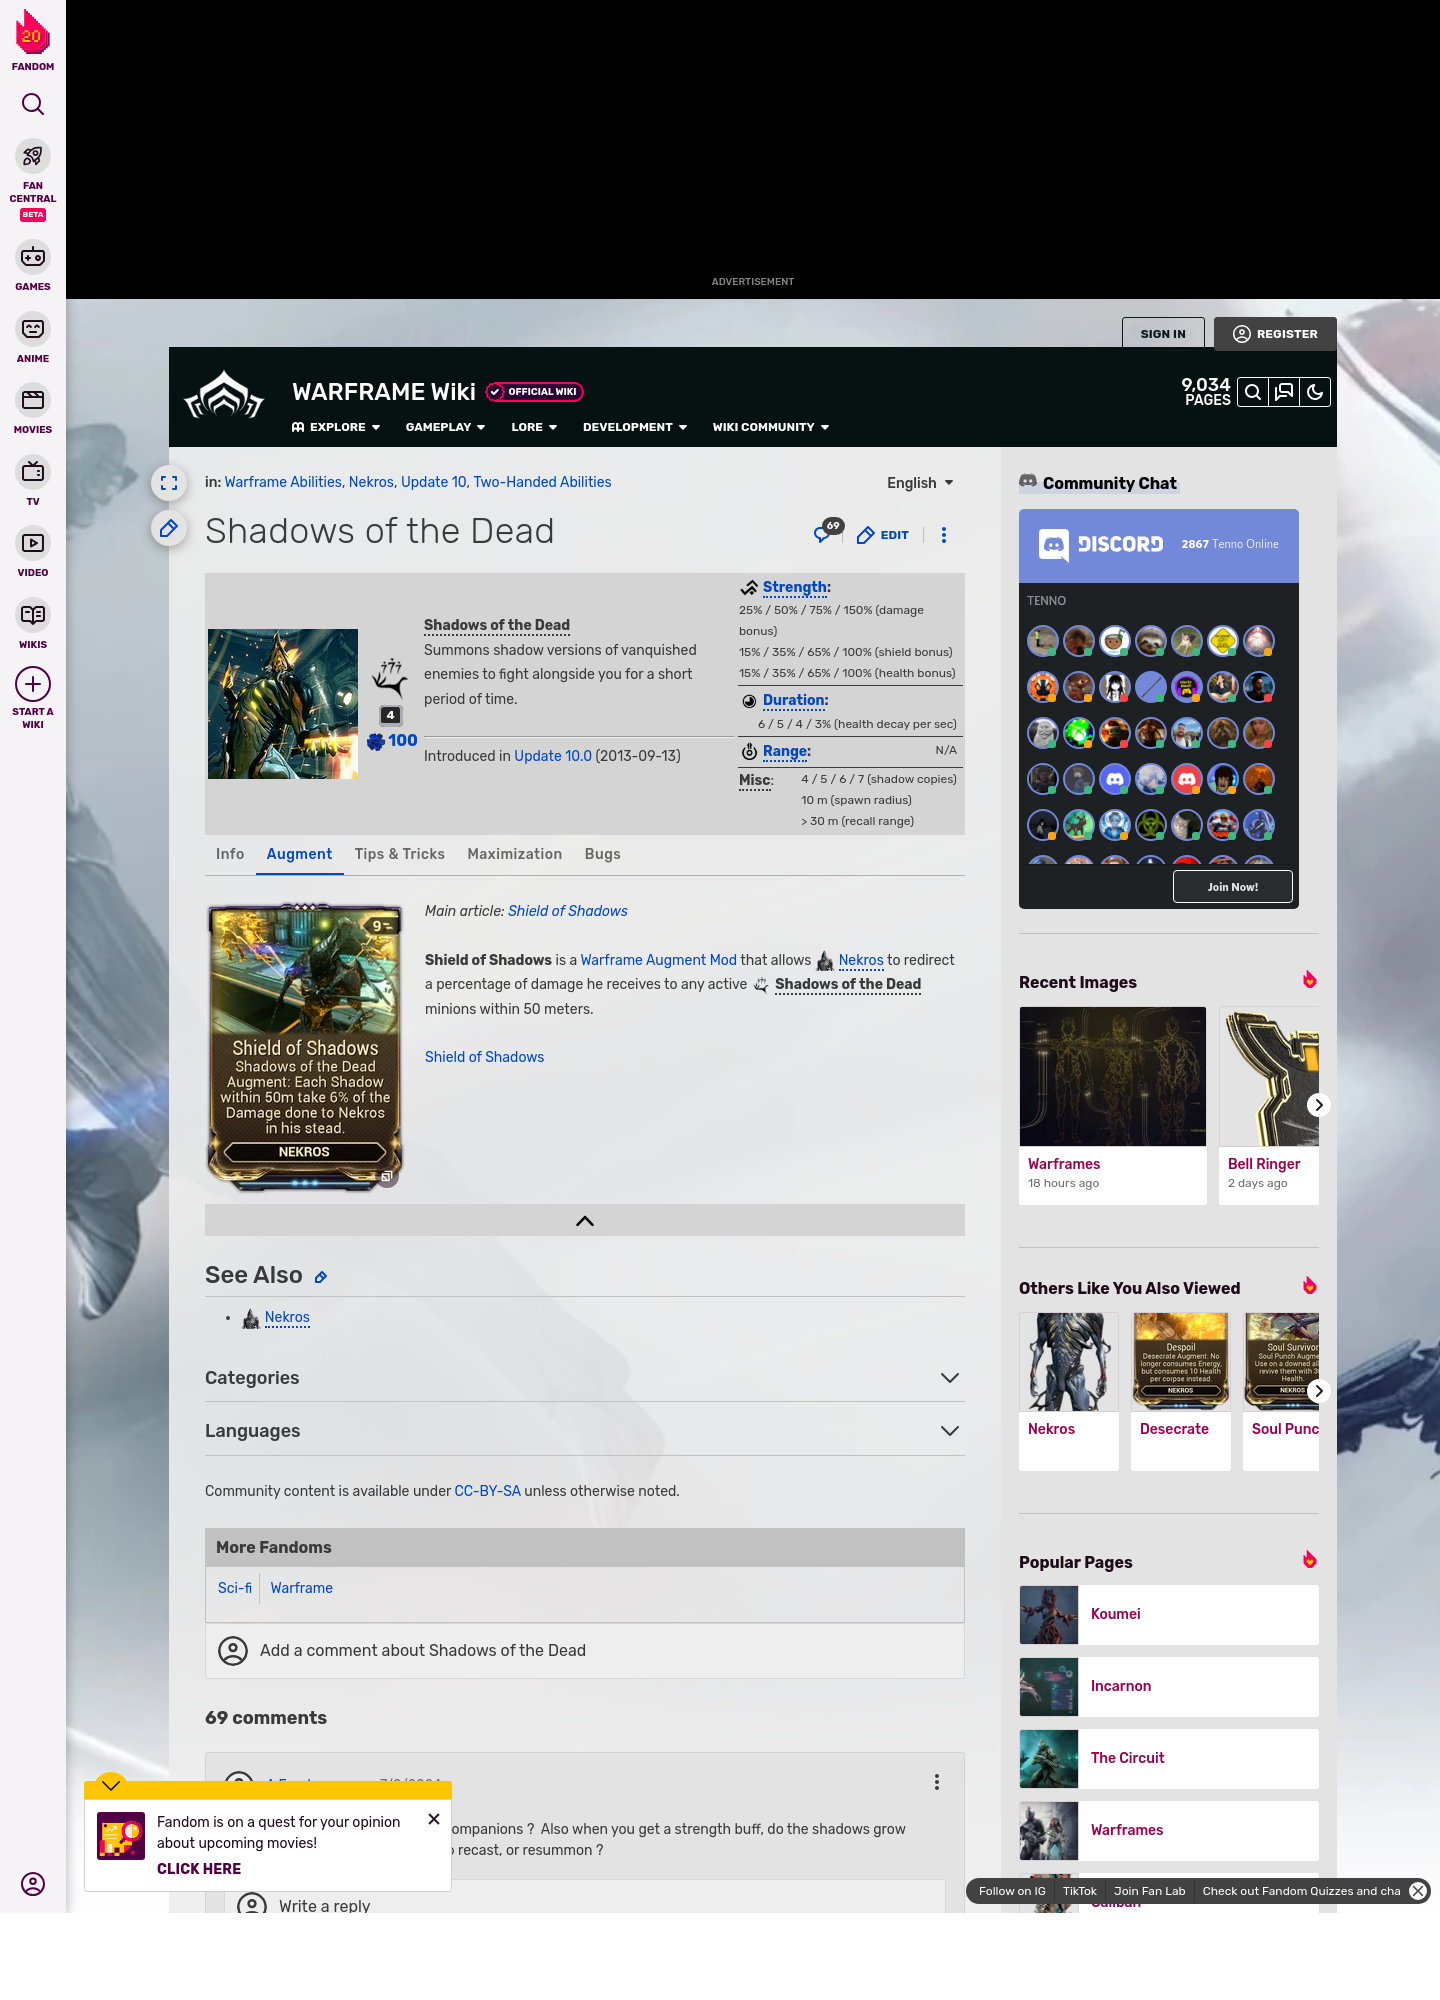Open the Wikis book icon
Viewport: 1440px width, 2000px height.
click(33, 614)
